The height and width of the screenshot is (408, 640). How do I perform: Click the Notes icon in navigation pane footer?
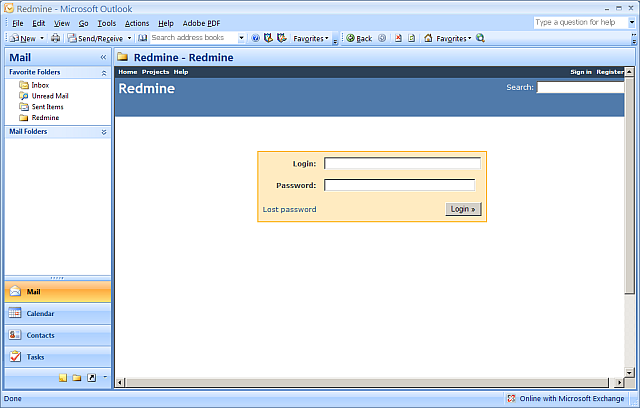tap(62, 378)
